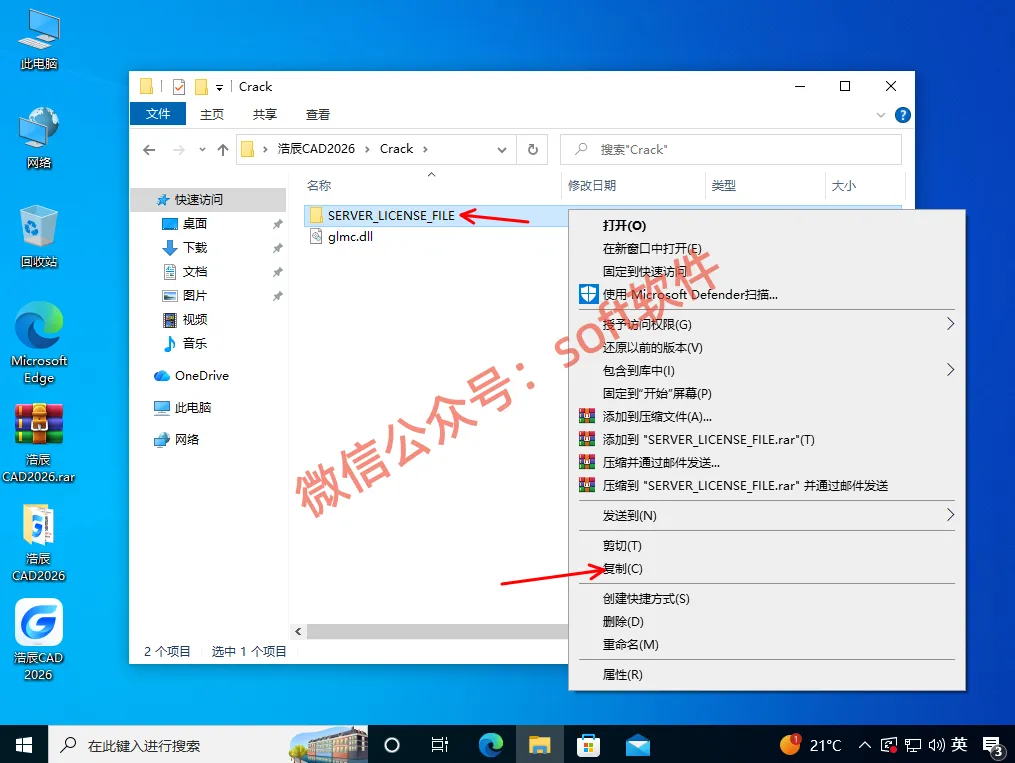Click the New folder icon in title bar
The width and height of the screenshot is (1015, 763).
point(201,87)
